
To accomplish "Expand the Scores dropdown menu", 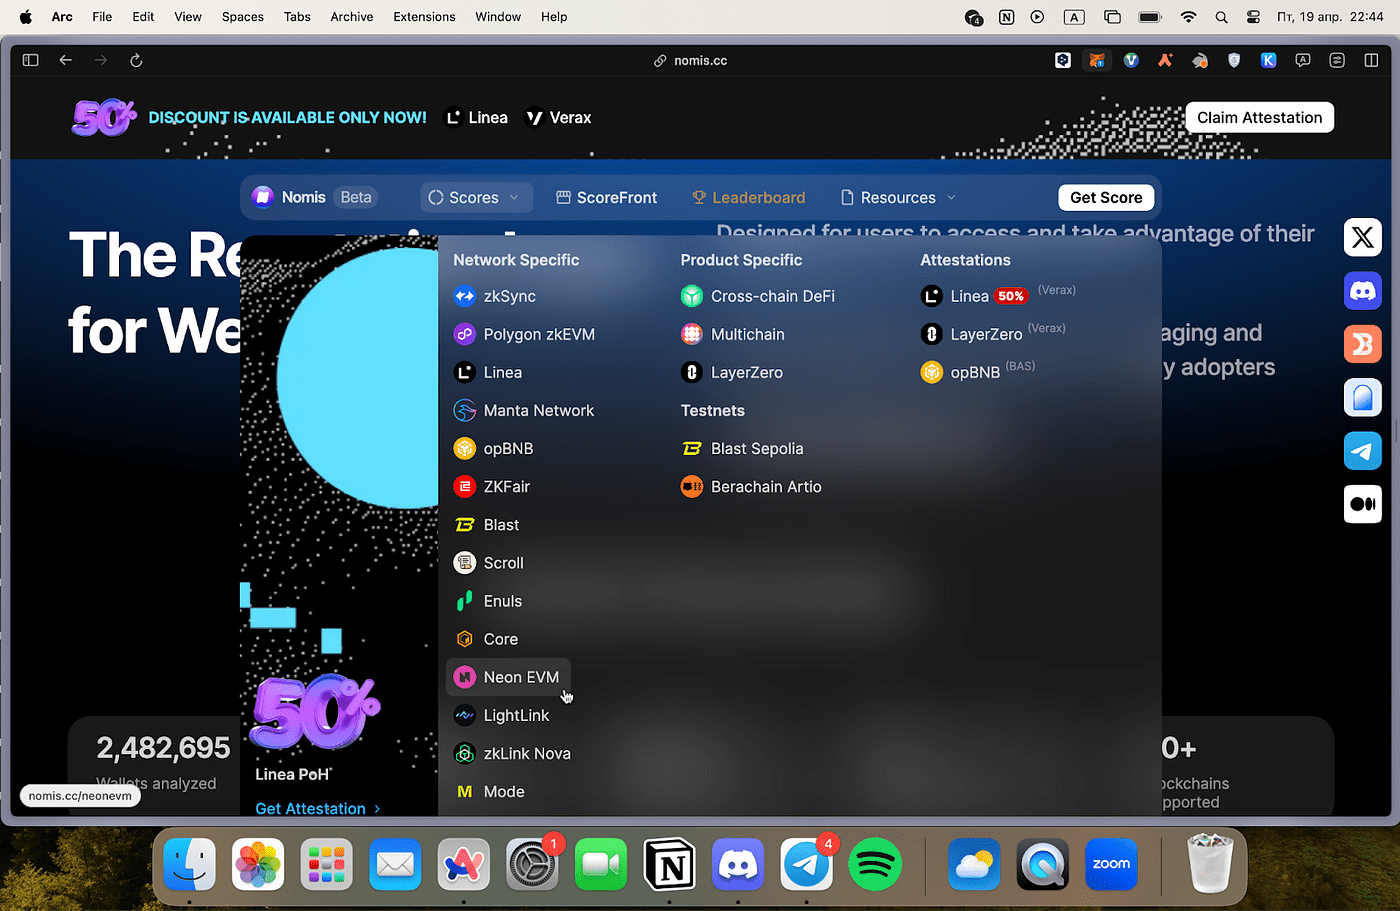I will [x=475, y=197].
